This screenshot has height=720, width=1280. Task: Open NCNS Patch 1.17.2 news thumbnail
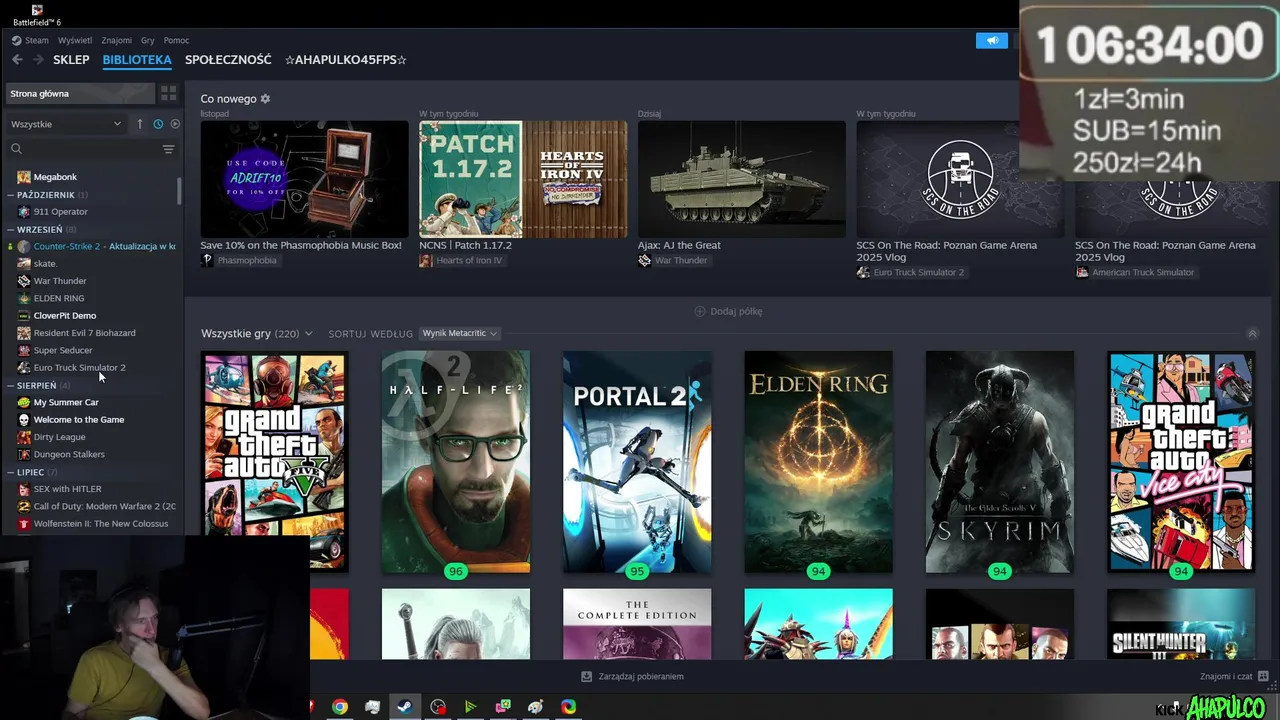[523, 179]
